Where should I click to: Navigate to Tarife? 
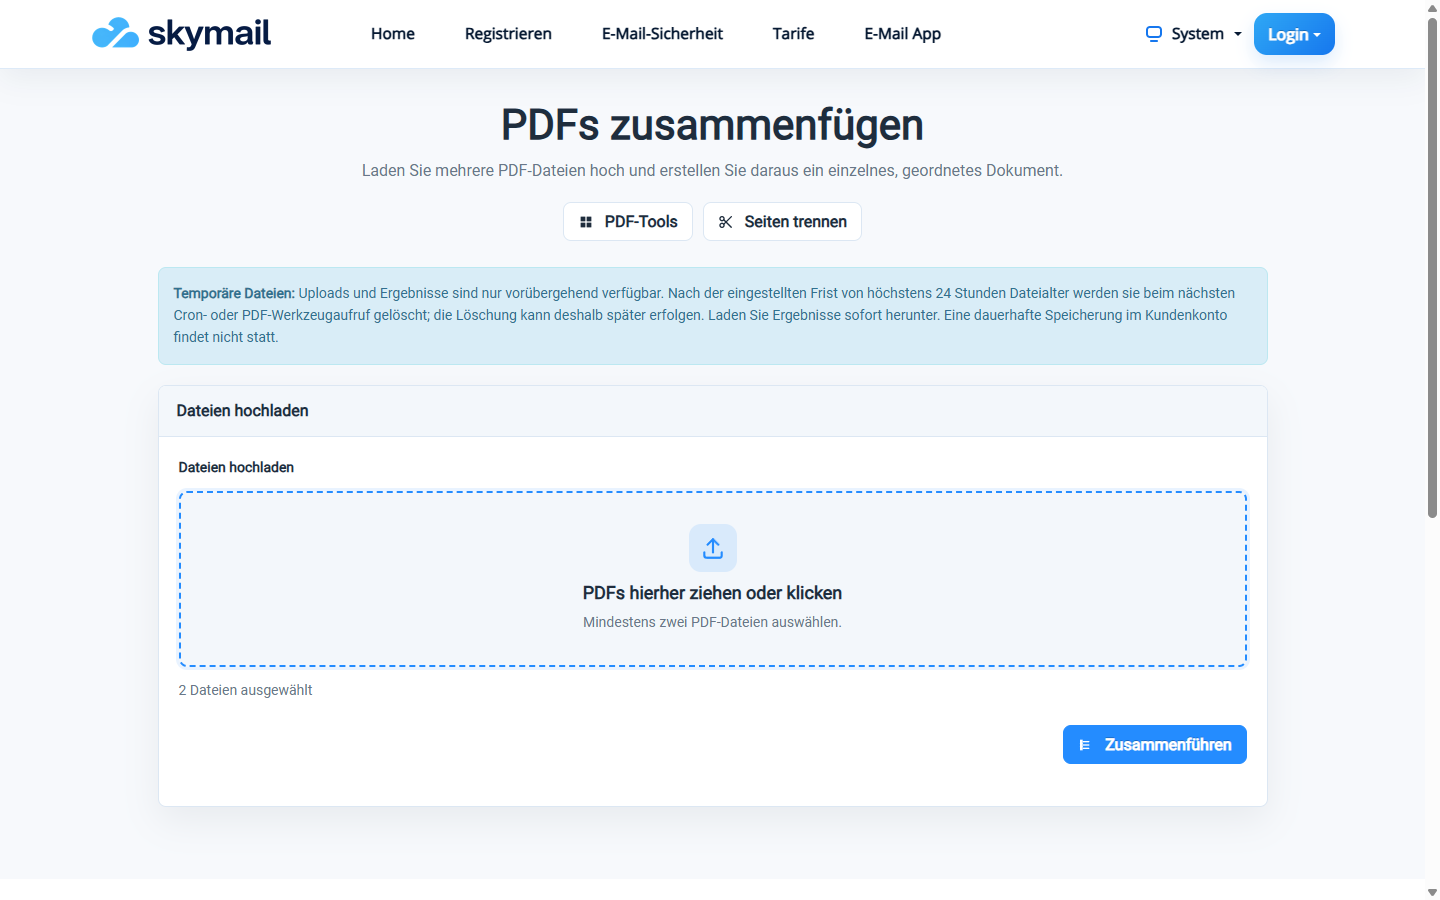pos(793,34)
